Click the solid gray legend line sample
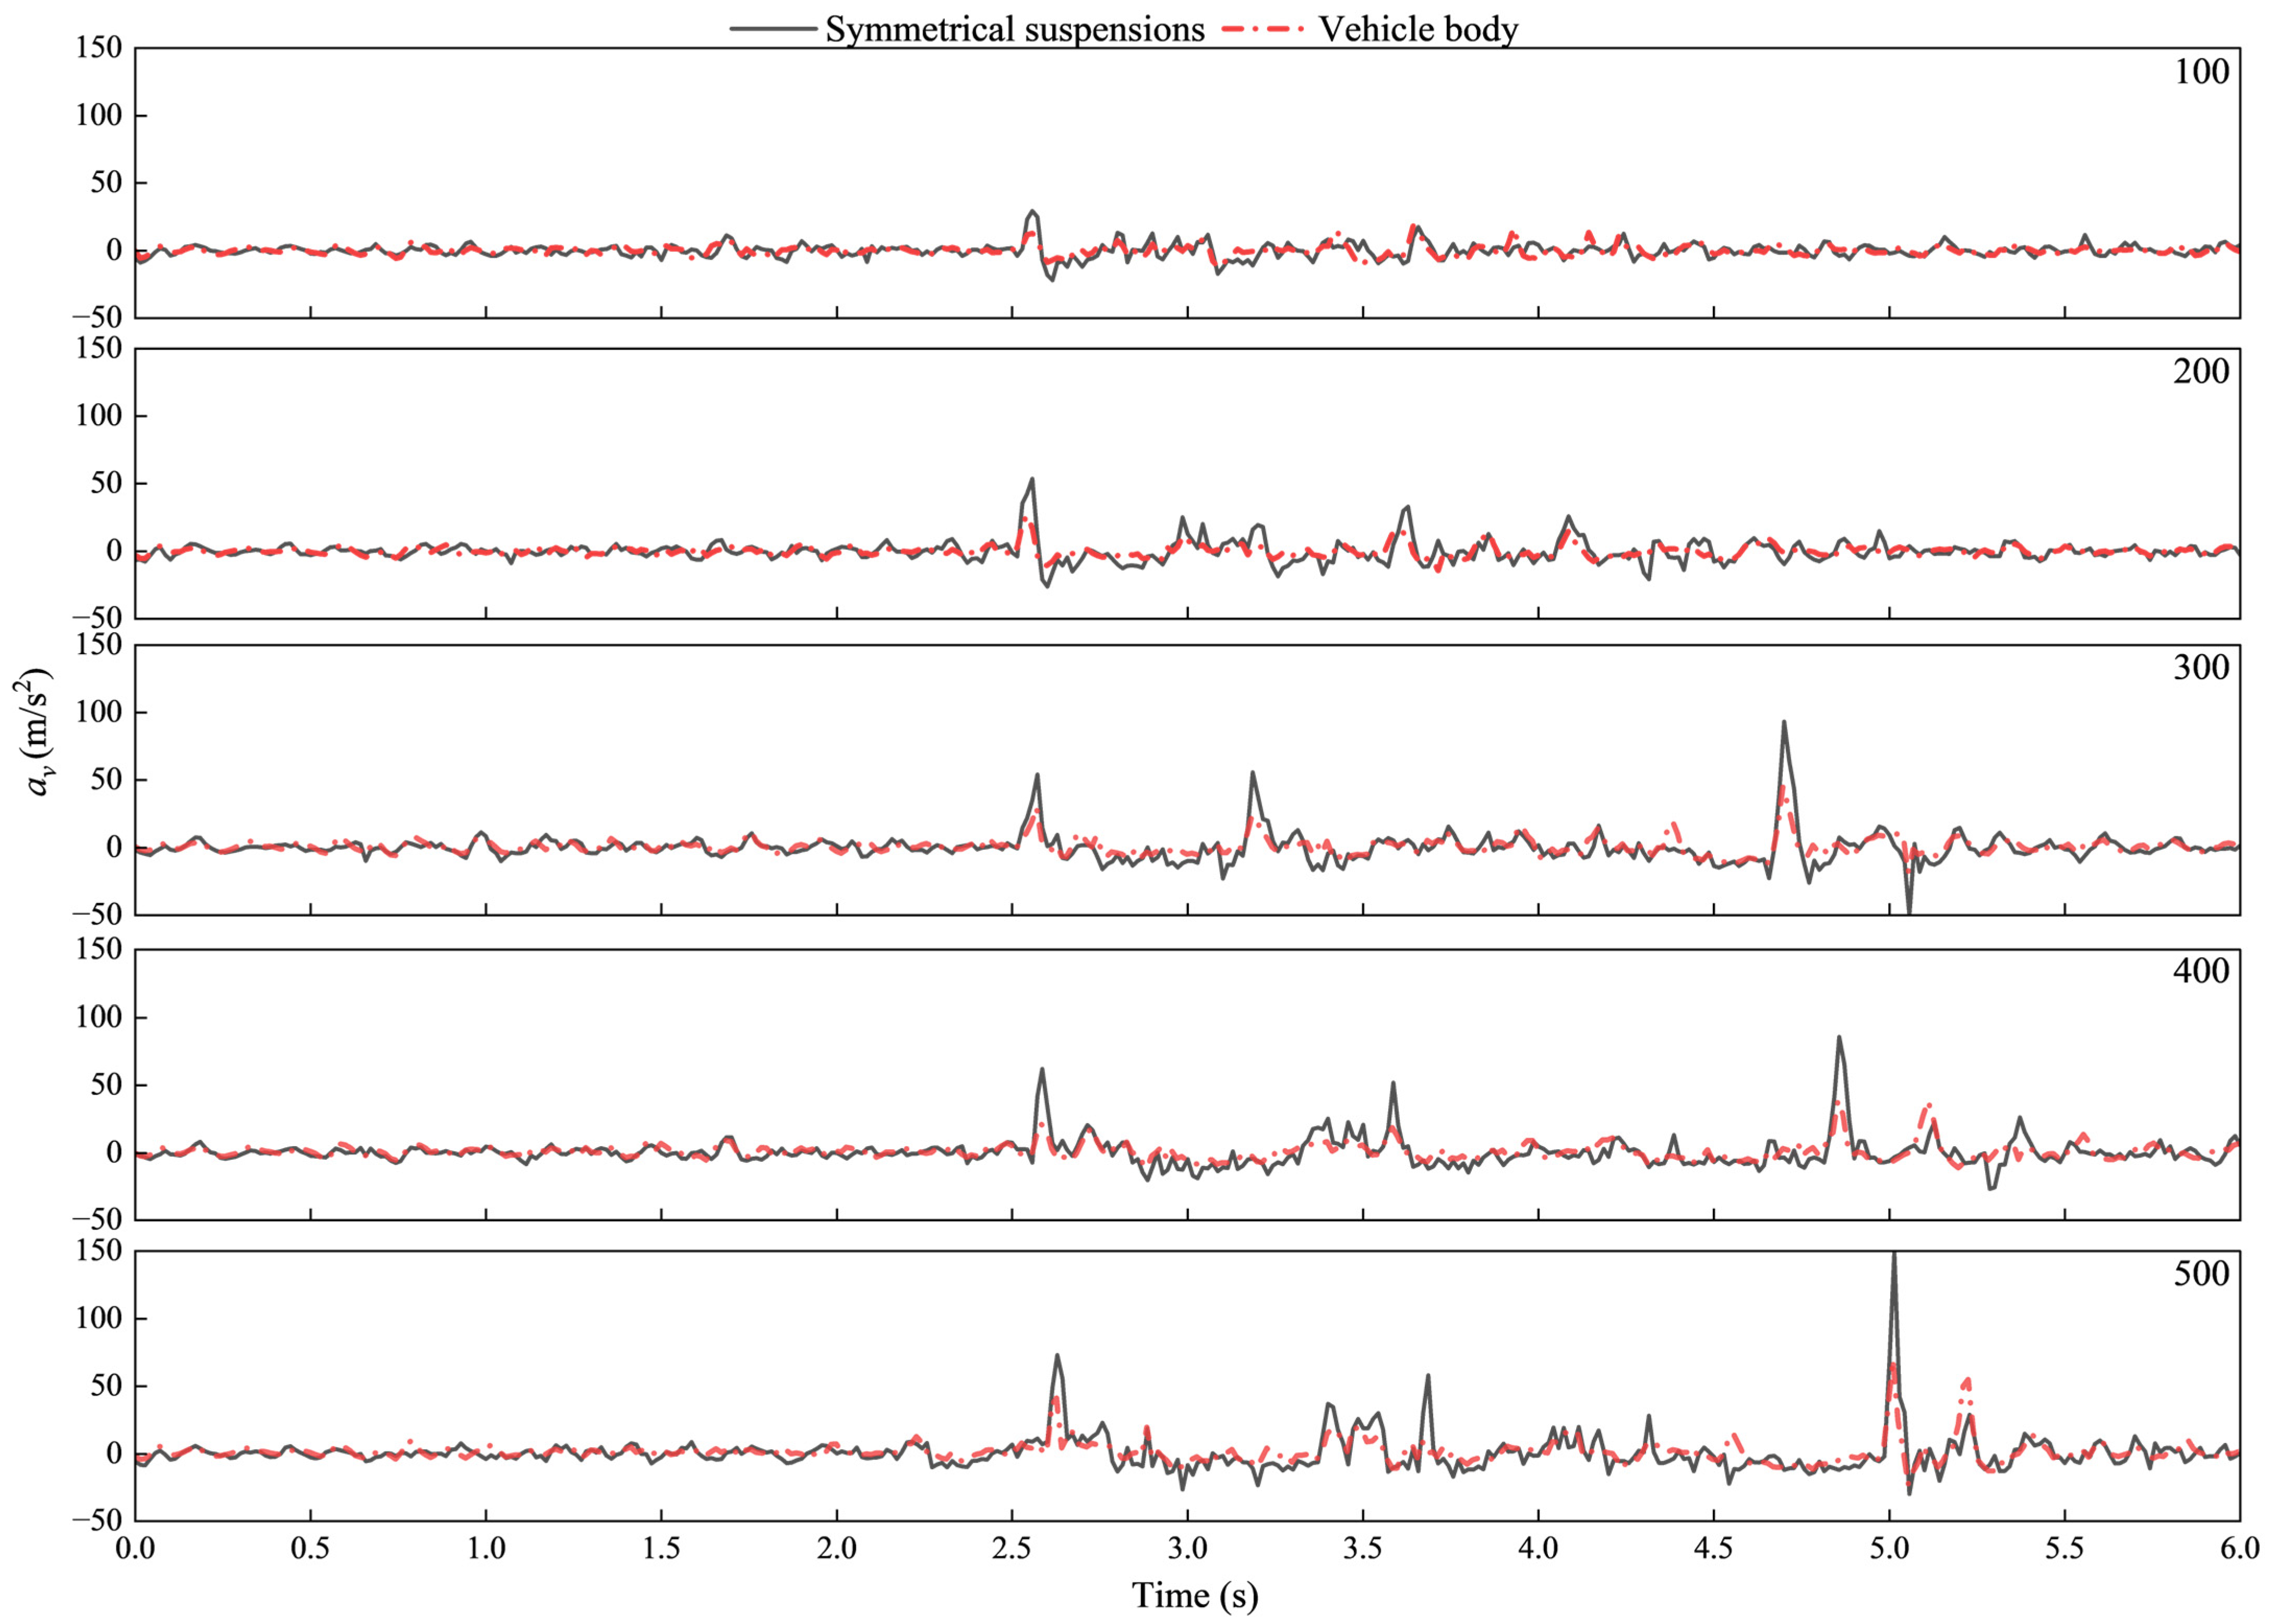This screenshot has height=1624, width=2270. [x=773, y=29]
